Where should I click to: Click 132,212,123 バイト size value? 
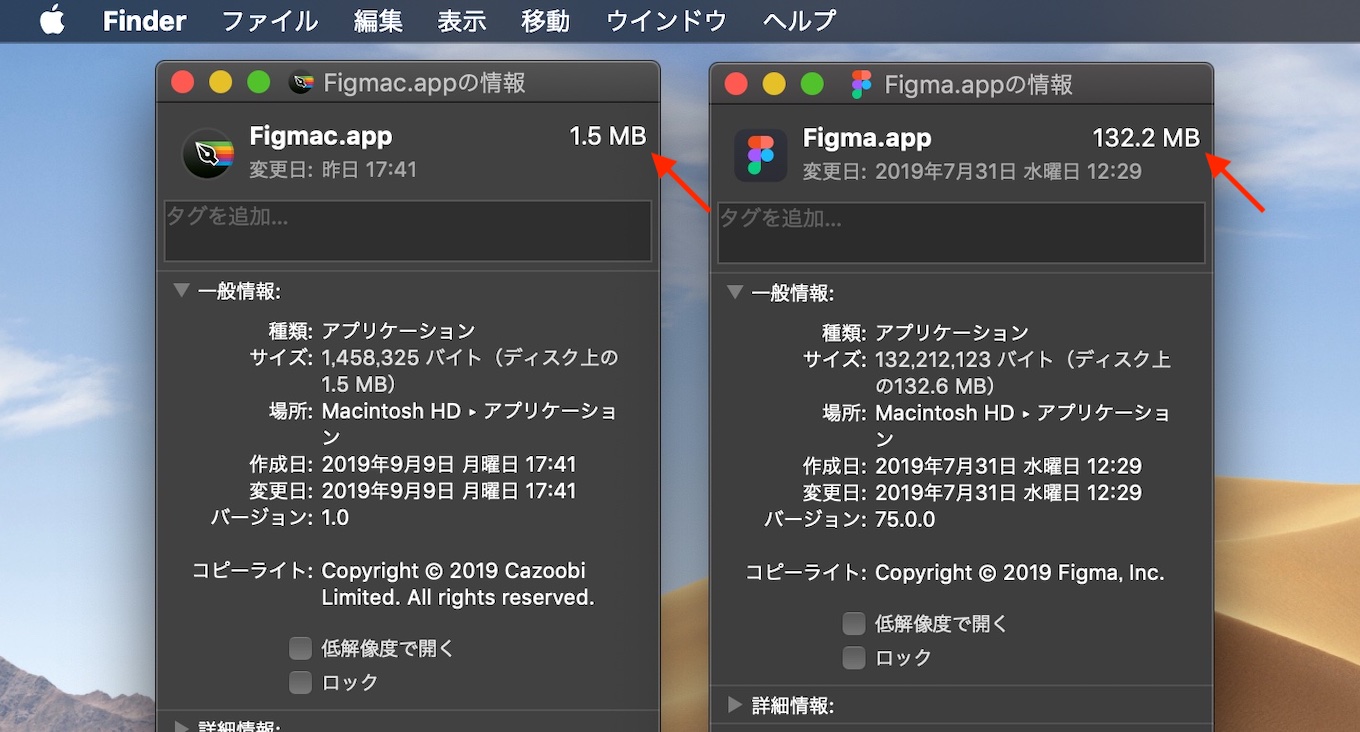click(x=1023, y=373)
